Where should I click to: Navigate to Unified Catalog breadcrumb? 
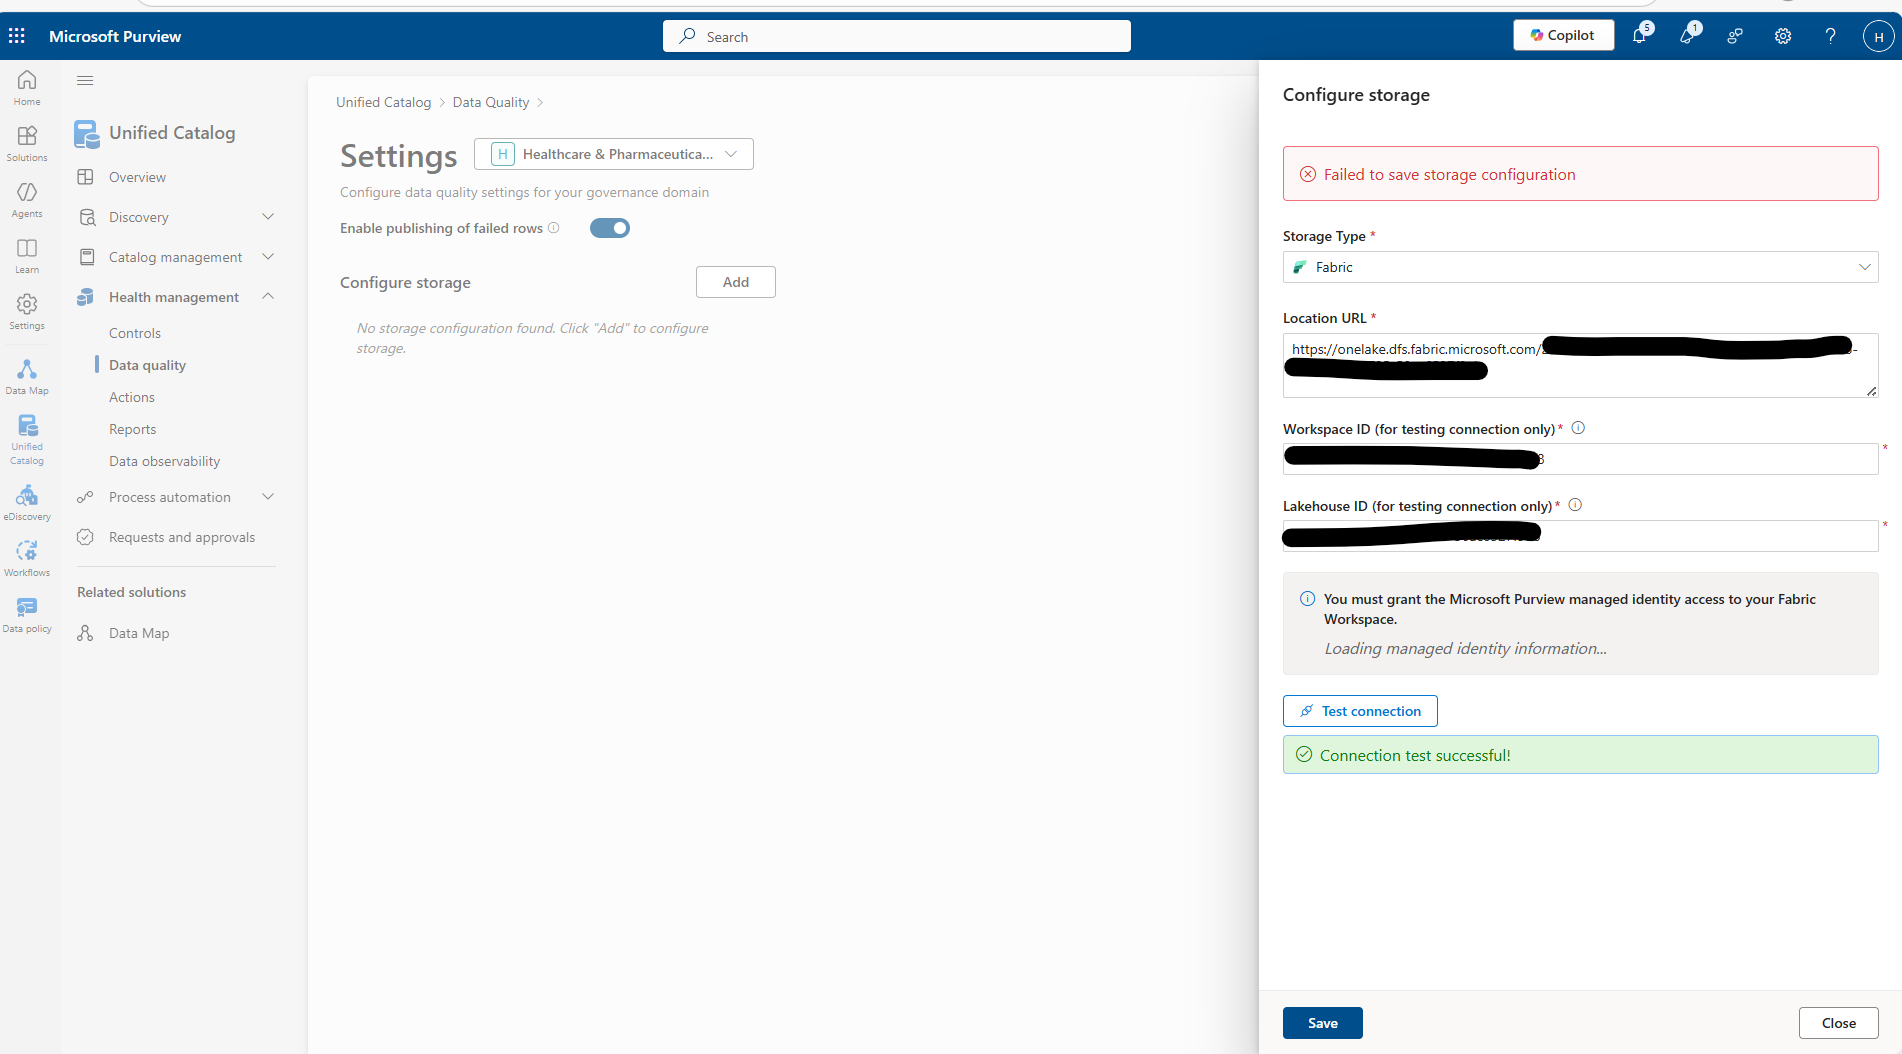(x=384, y=102)
